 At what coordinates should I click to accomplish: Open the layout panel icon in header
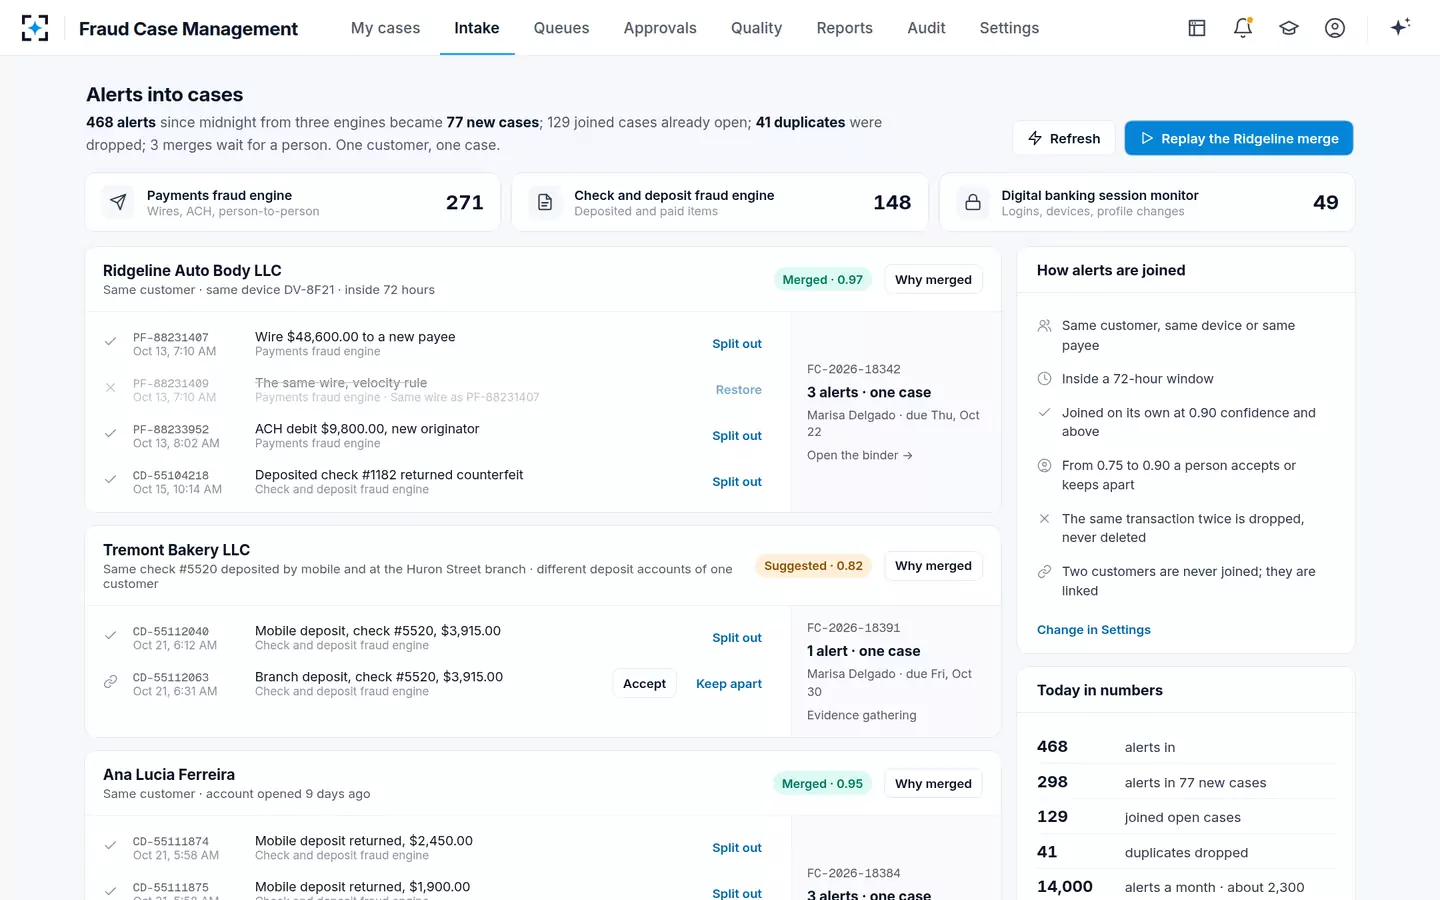(x=1197, y=28)
